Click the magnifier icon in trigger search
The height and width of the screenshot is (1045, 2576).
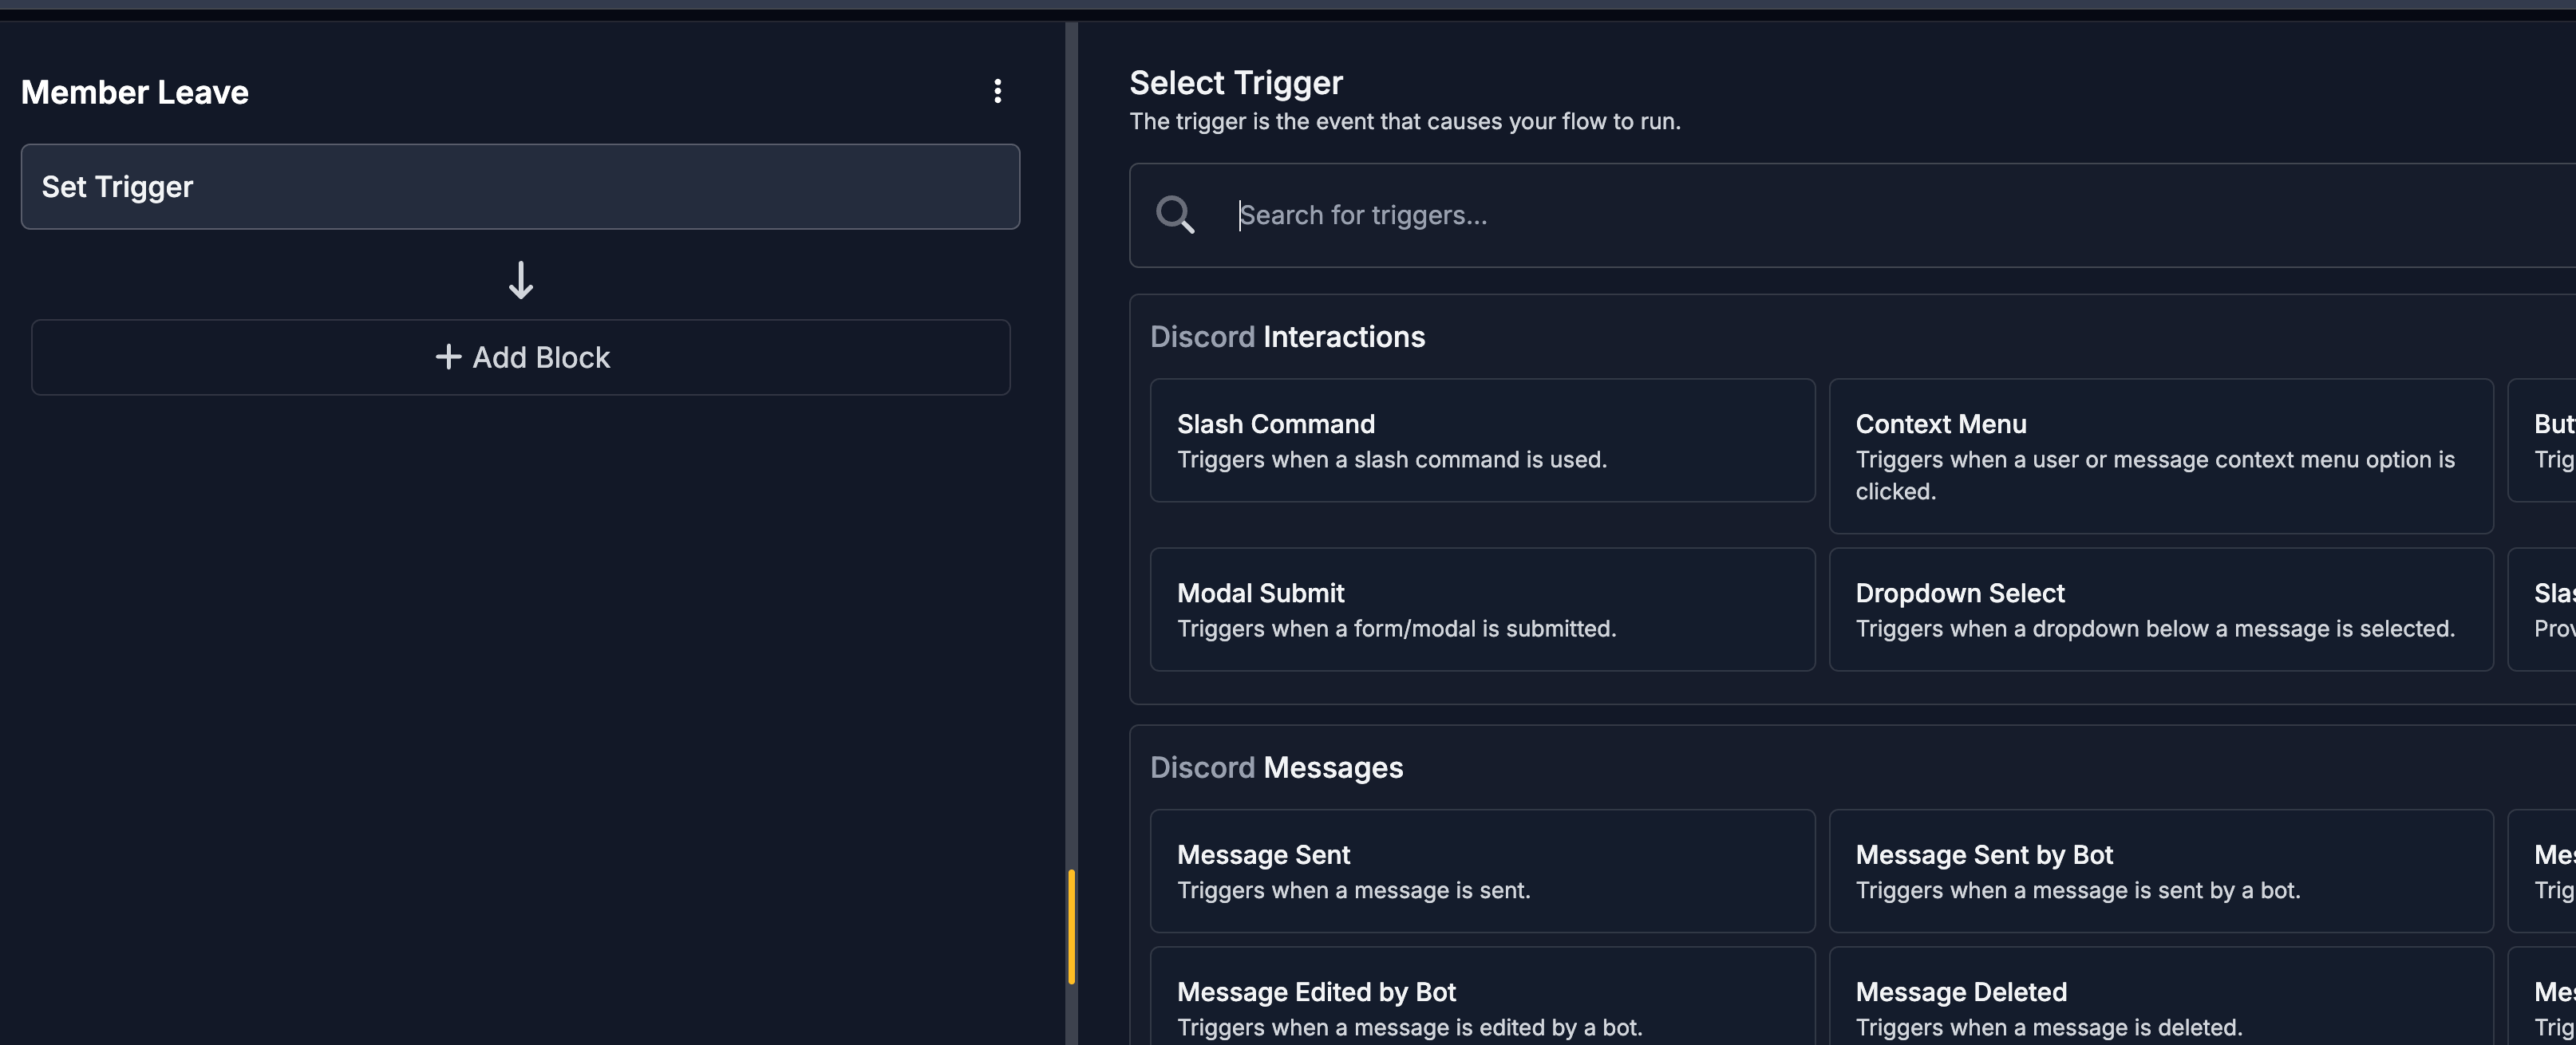point(1175,215)
